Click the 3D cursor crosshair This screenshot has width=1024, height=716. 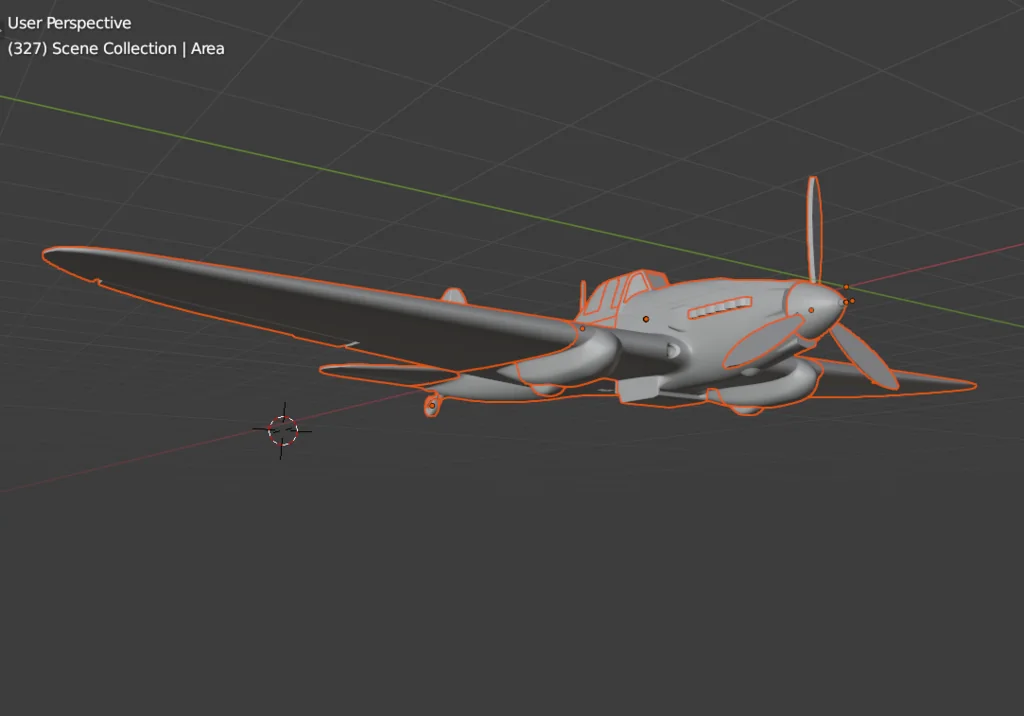(283, 431)
